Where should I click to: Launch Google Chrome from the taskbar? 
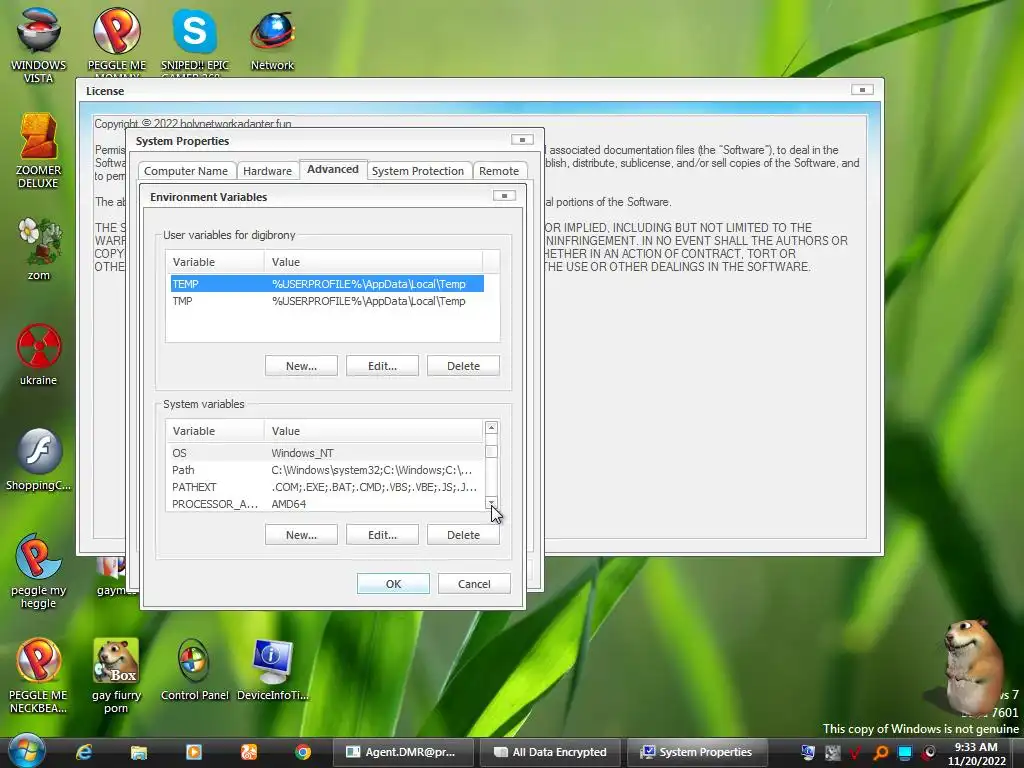(302, 752)
